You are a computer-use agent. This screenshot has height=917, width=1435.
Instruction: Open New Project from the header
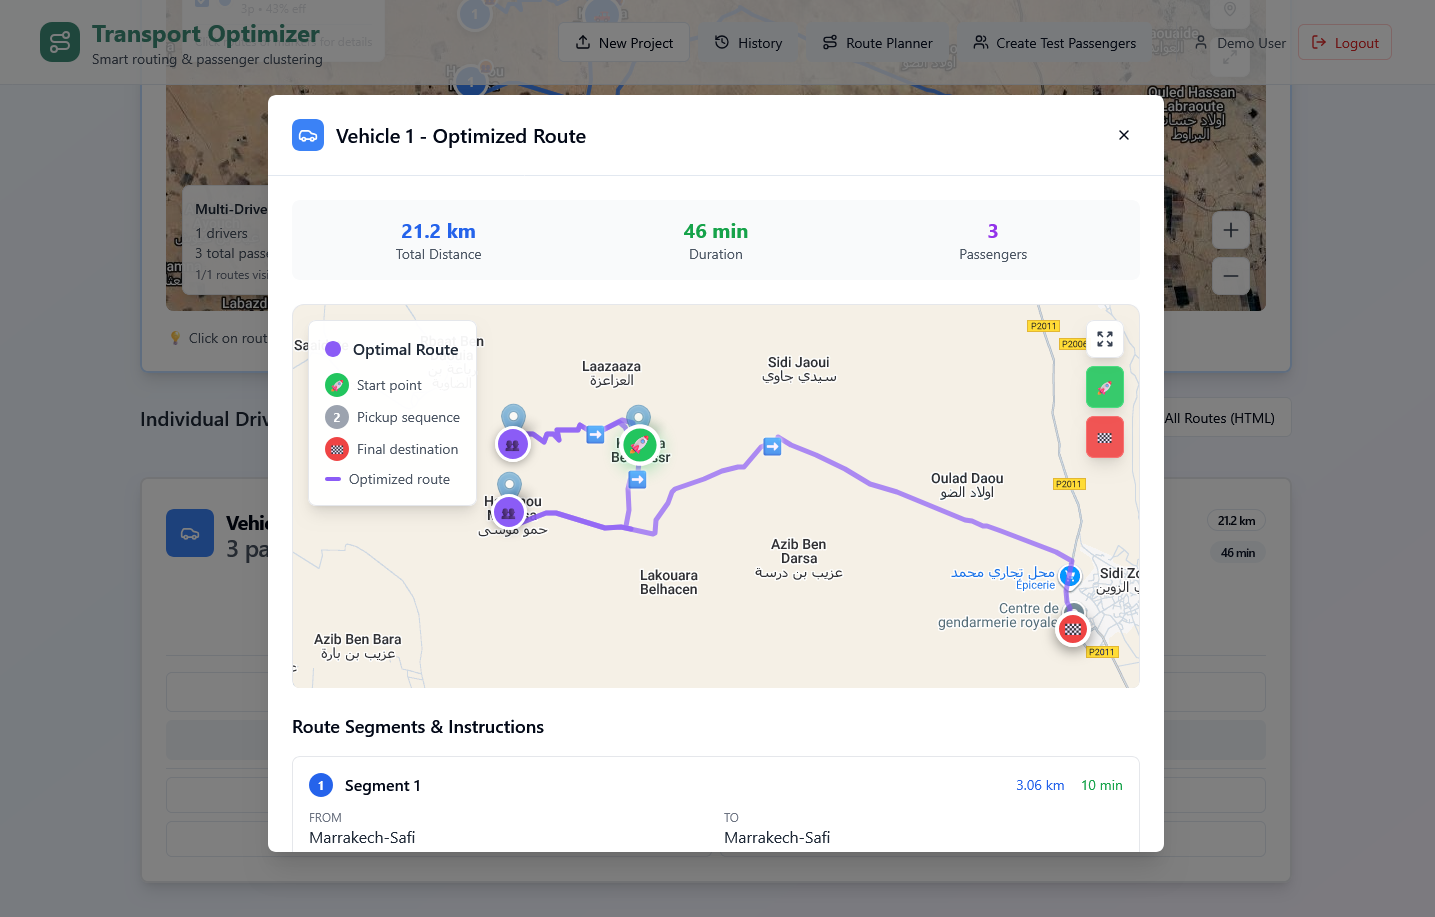[624, 43]
